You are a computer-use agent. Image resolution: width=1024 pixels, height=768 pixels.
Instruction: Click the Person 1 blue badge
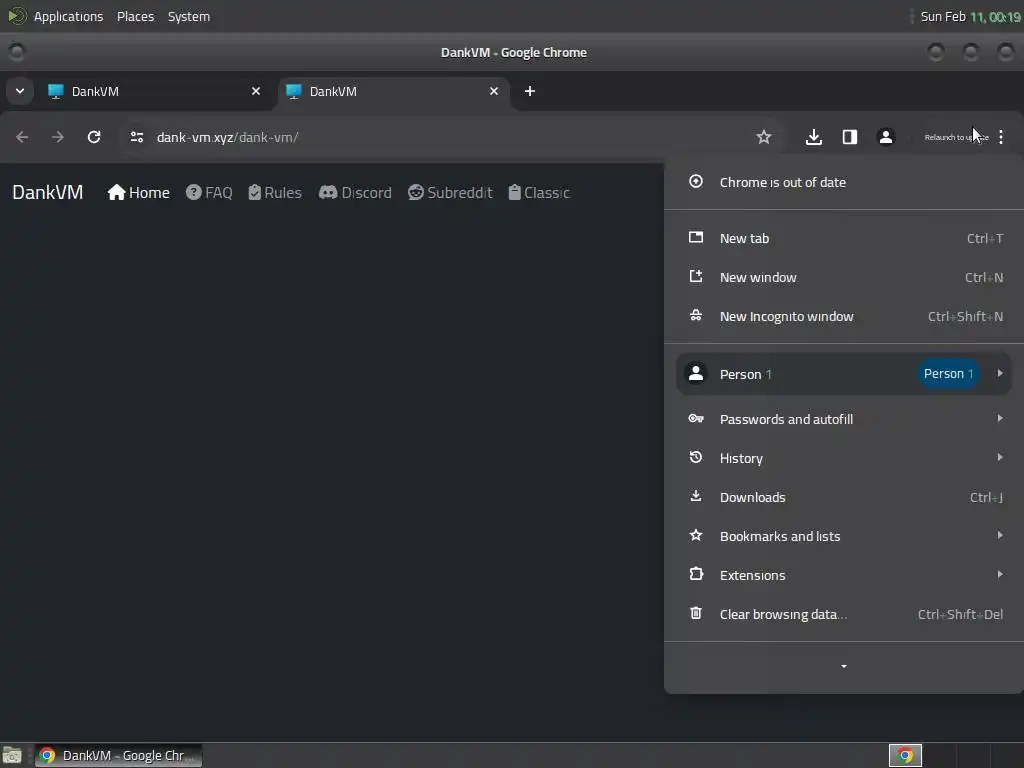pyautogui.click(x=948, y=374)
